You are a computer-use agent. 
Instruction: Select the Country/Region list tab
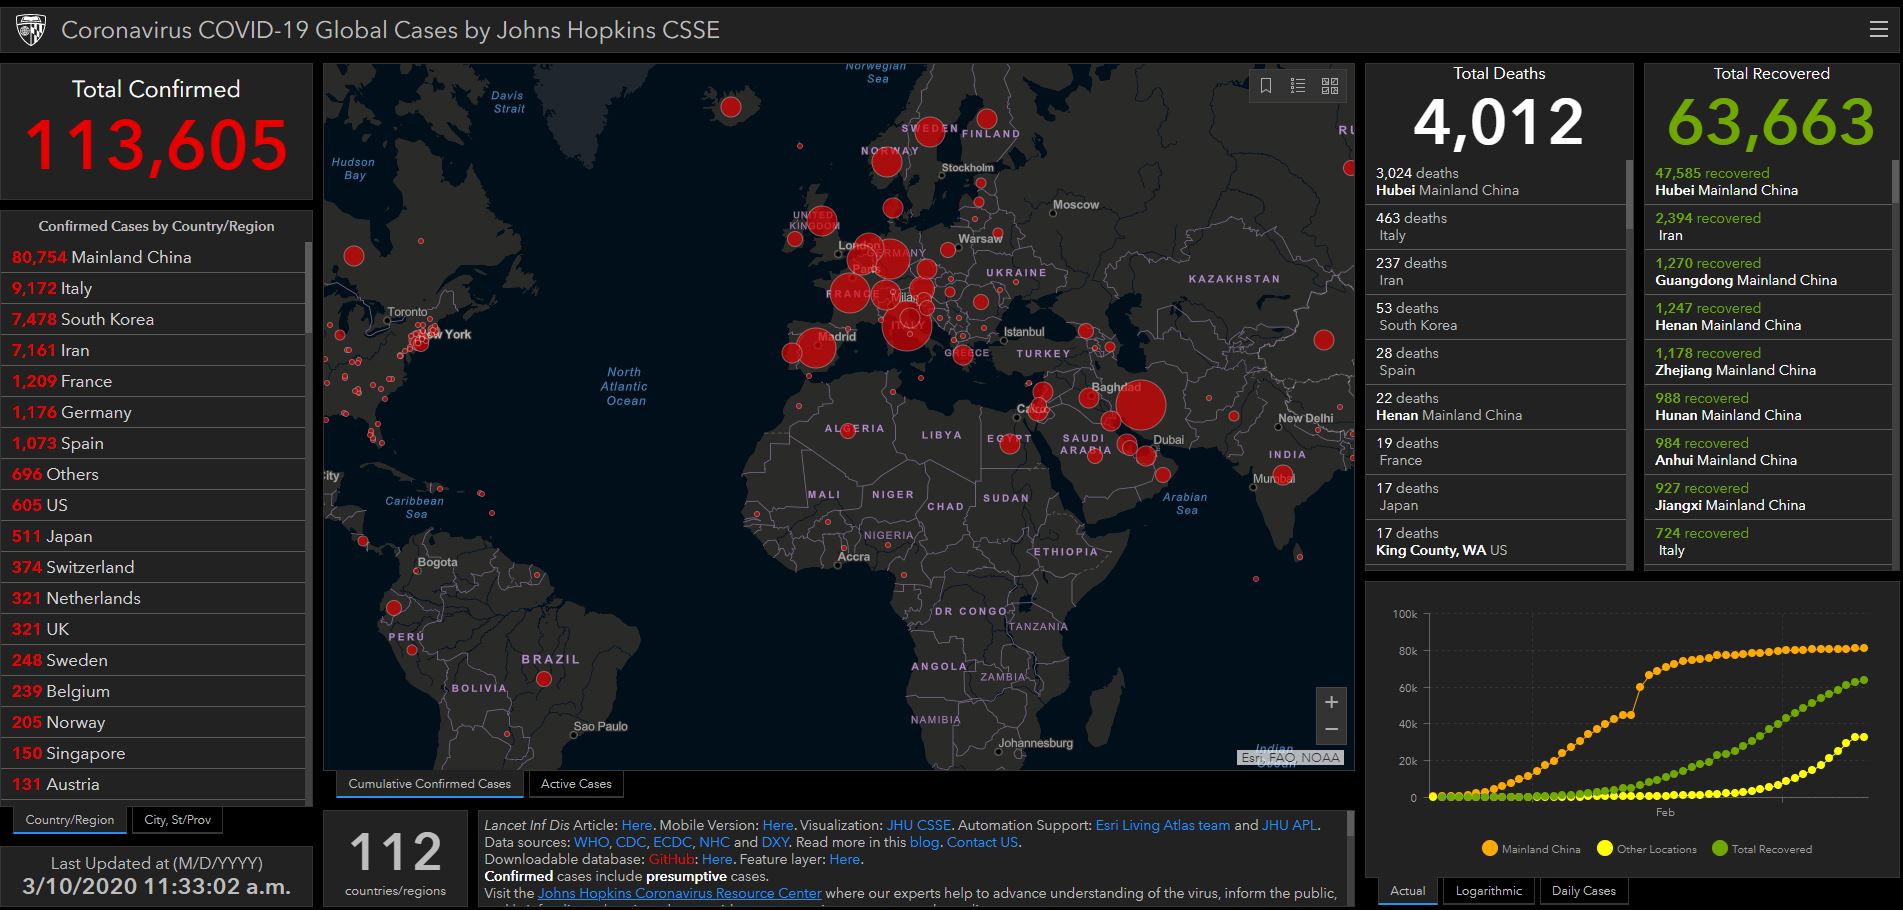pyautogui.click(x=70, y=820)
